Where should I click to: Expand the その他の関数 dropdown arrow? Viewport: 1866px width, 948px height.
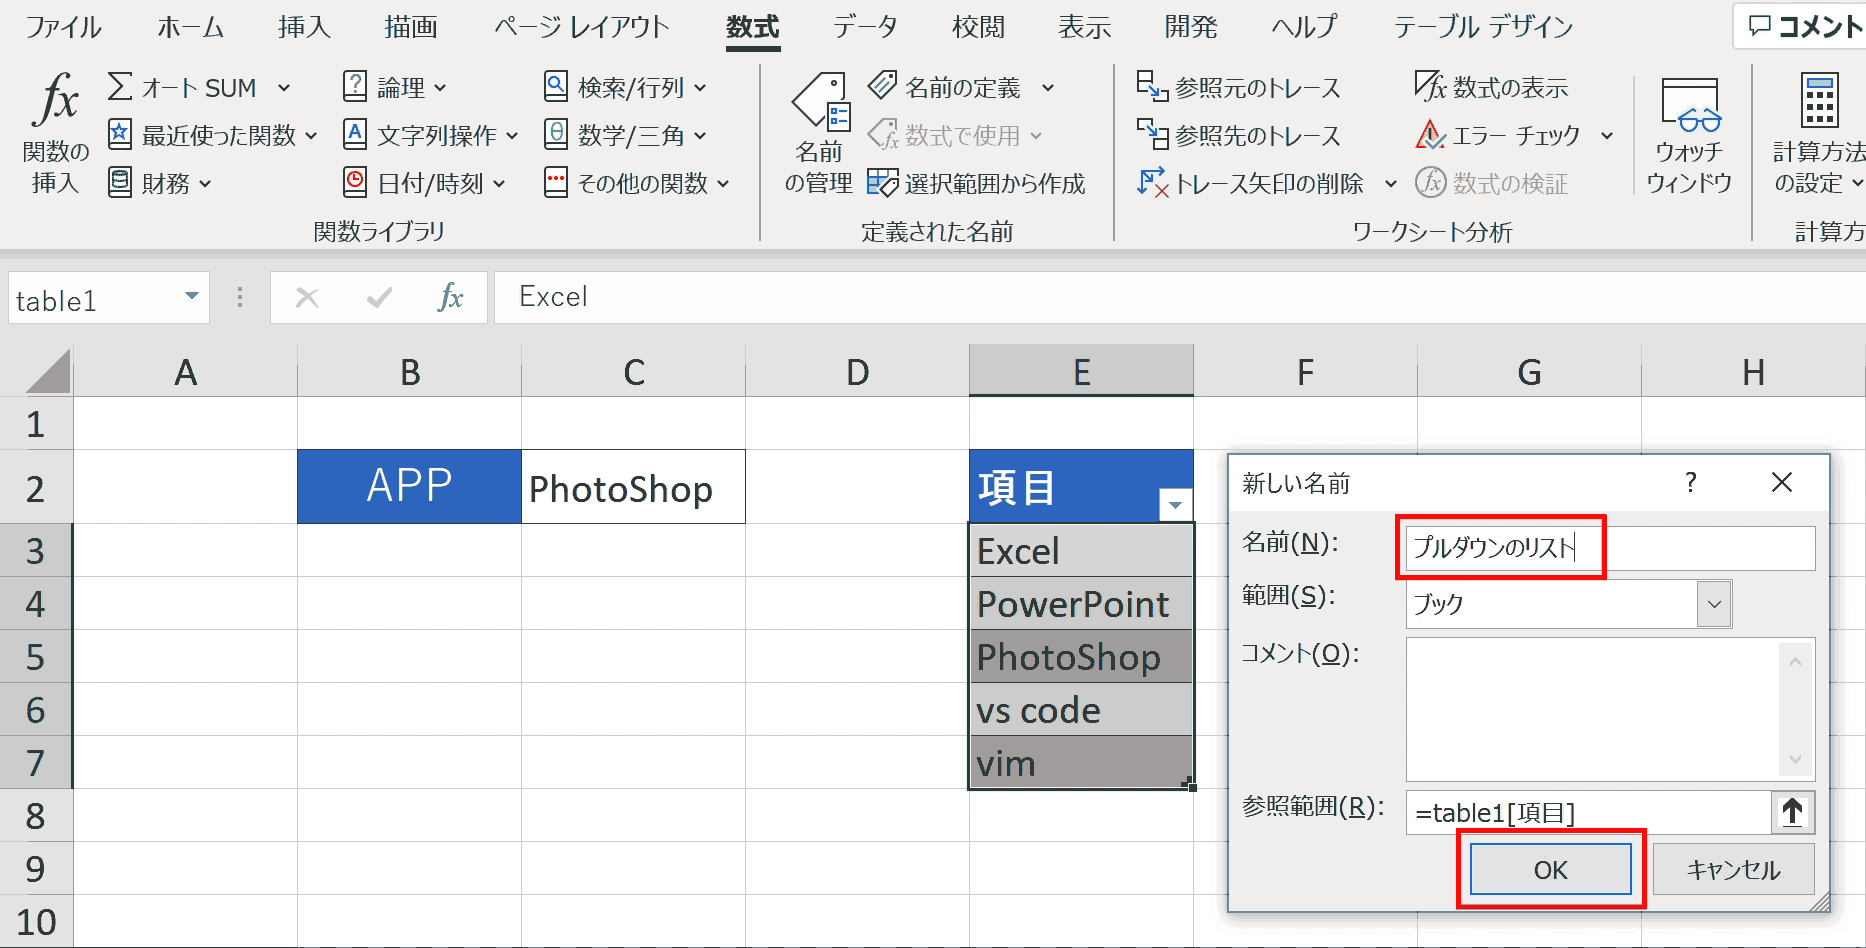coord(723,184)
